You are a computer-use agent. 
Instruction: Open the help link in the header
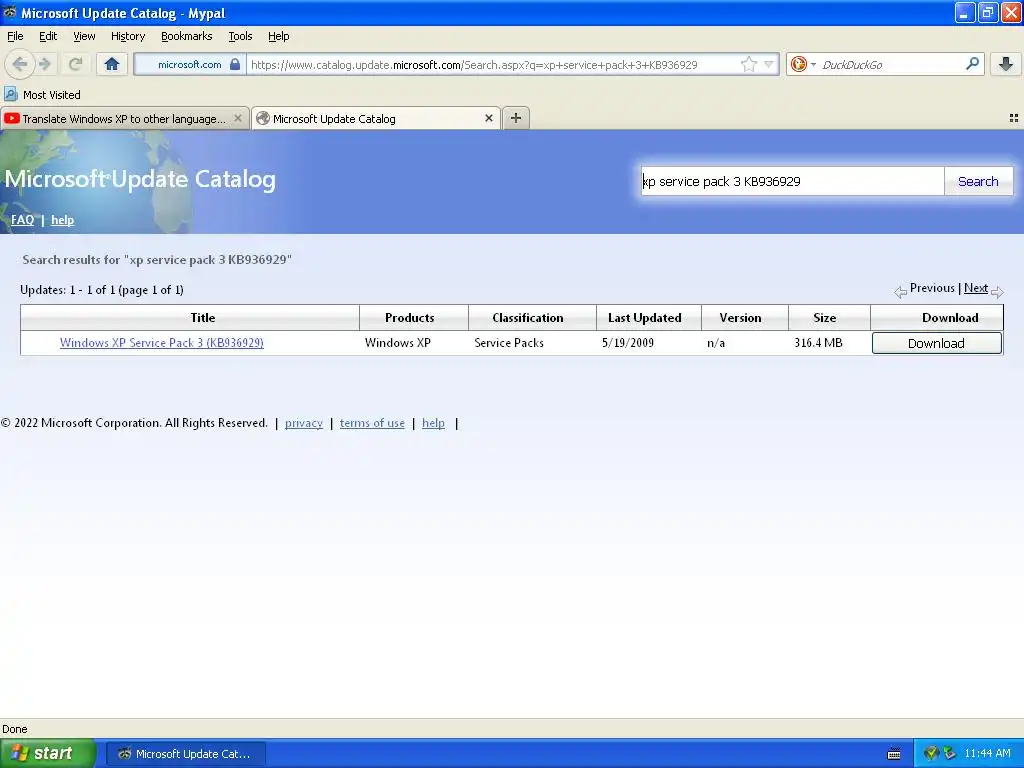(62, 219)
